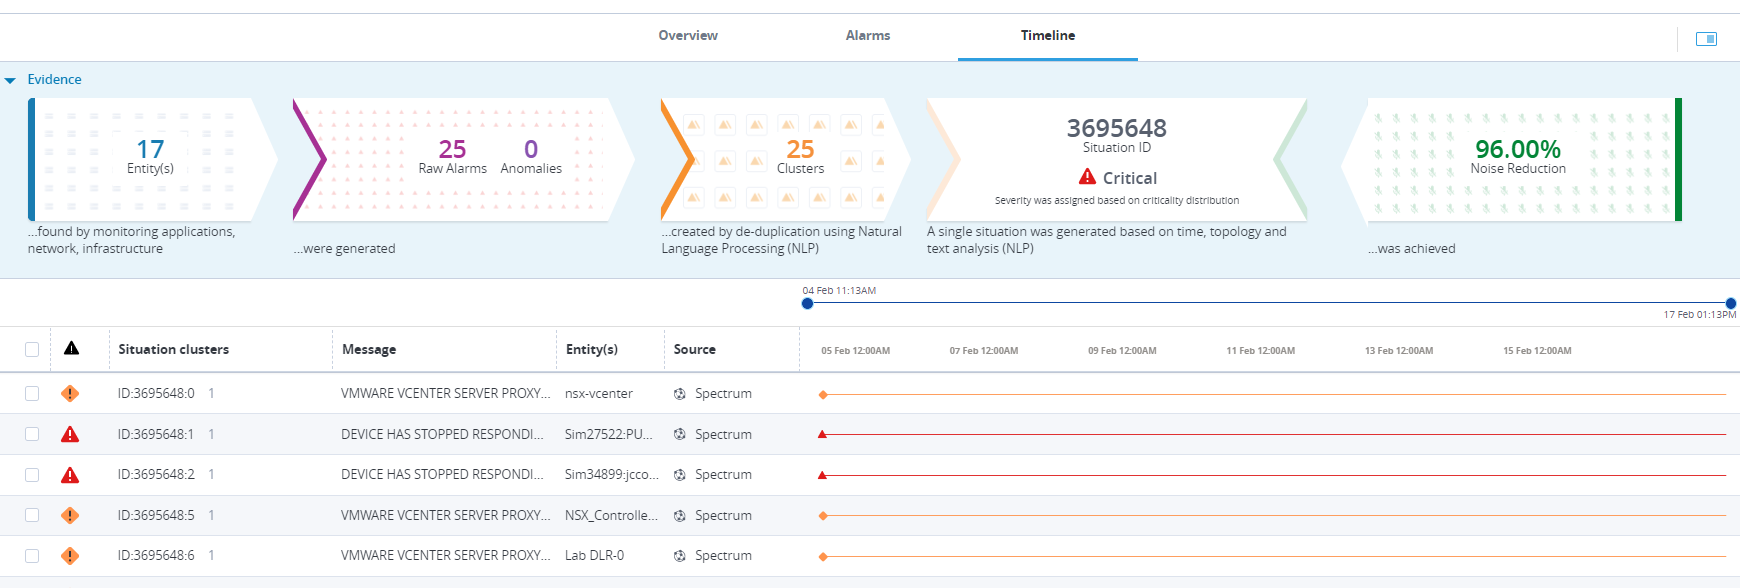Click the 25 Raw Alarms count

pos(452,149)
